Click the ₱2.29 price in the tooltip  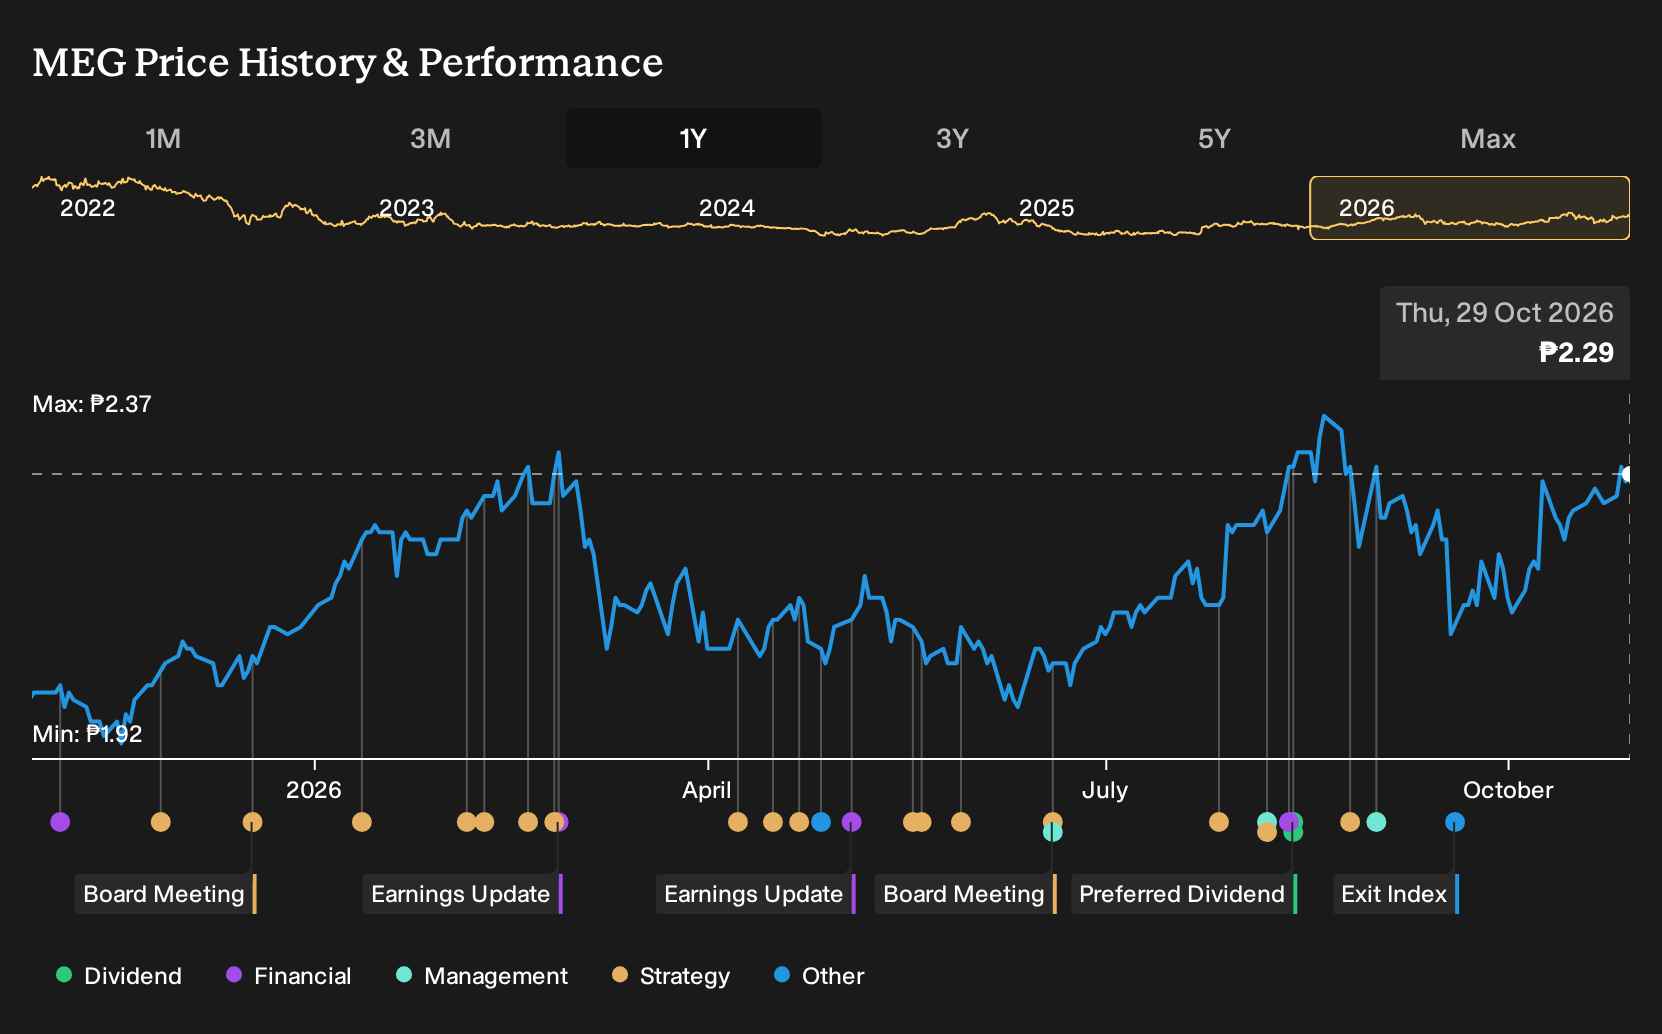[x=1576, y=352]
